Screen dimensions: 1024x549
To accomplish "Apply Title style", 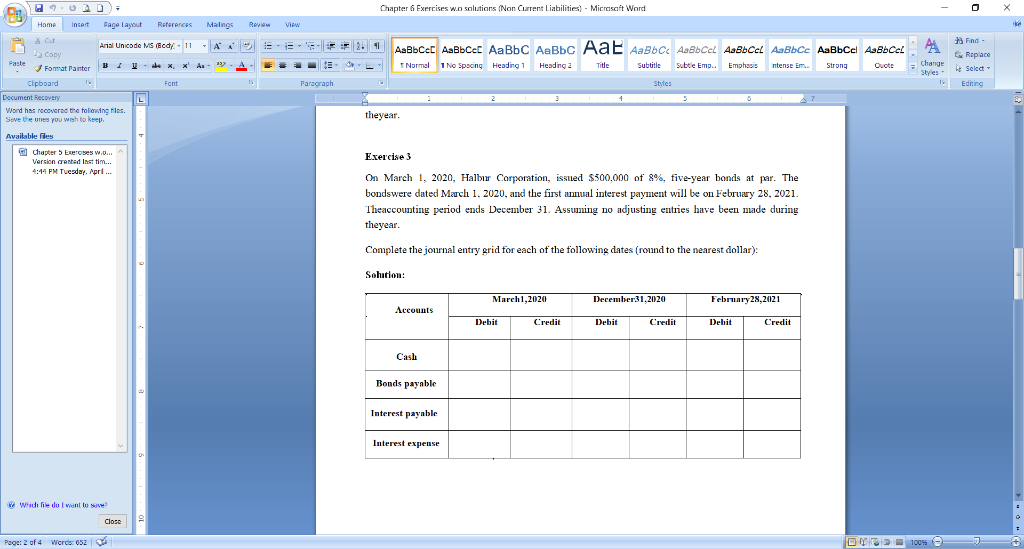I will 602,55.
